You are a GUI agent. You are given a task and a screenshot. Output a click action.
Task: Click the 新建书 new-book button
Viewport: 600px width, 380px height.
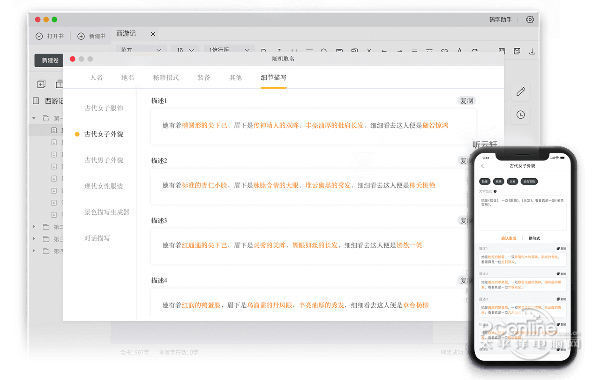pyautogui.click(x=91, y=36)
